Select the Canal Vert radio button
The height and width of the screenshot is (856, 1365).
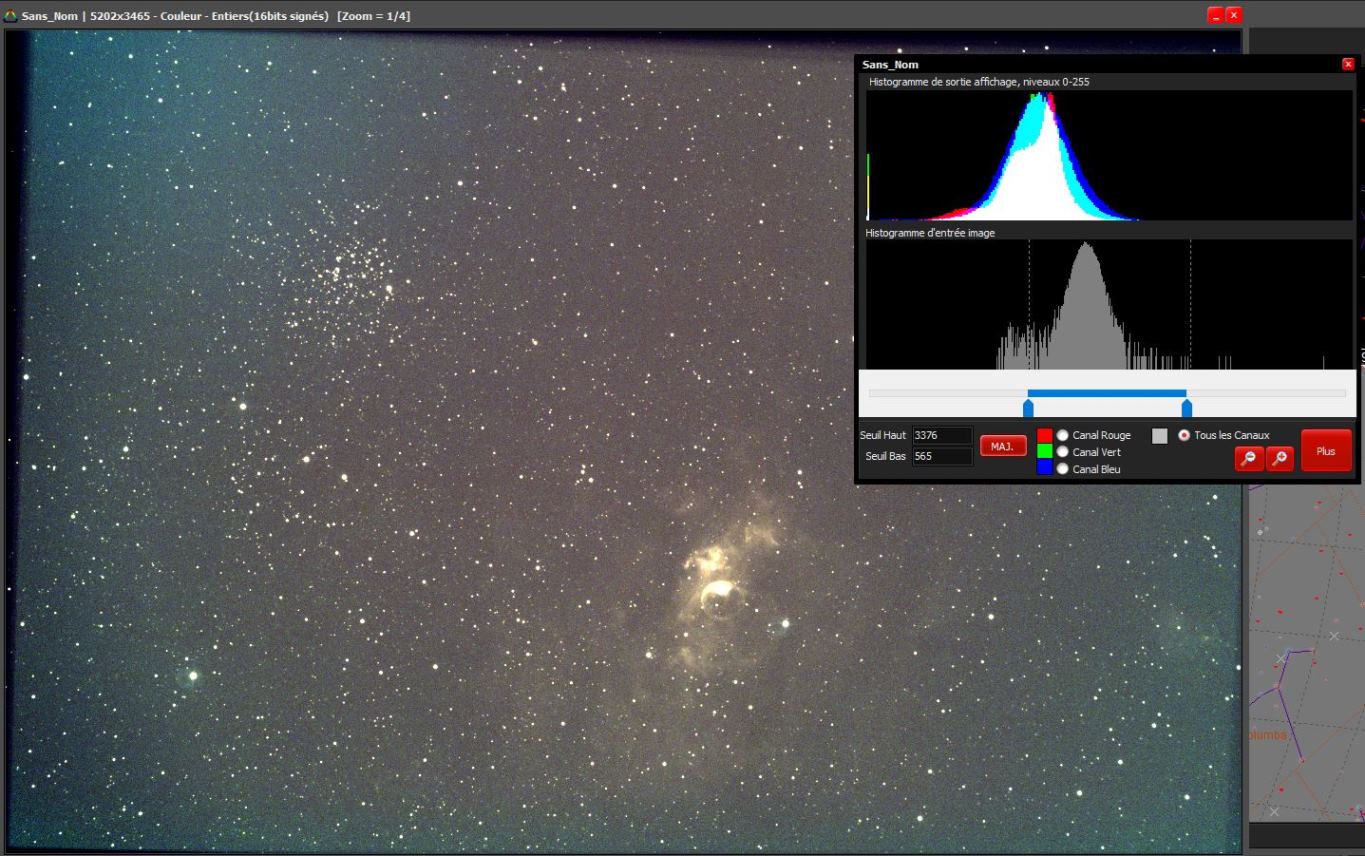point(1062,452)
